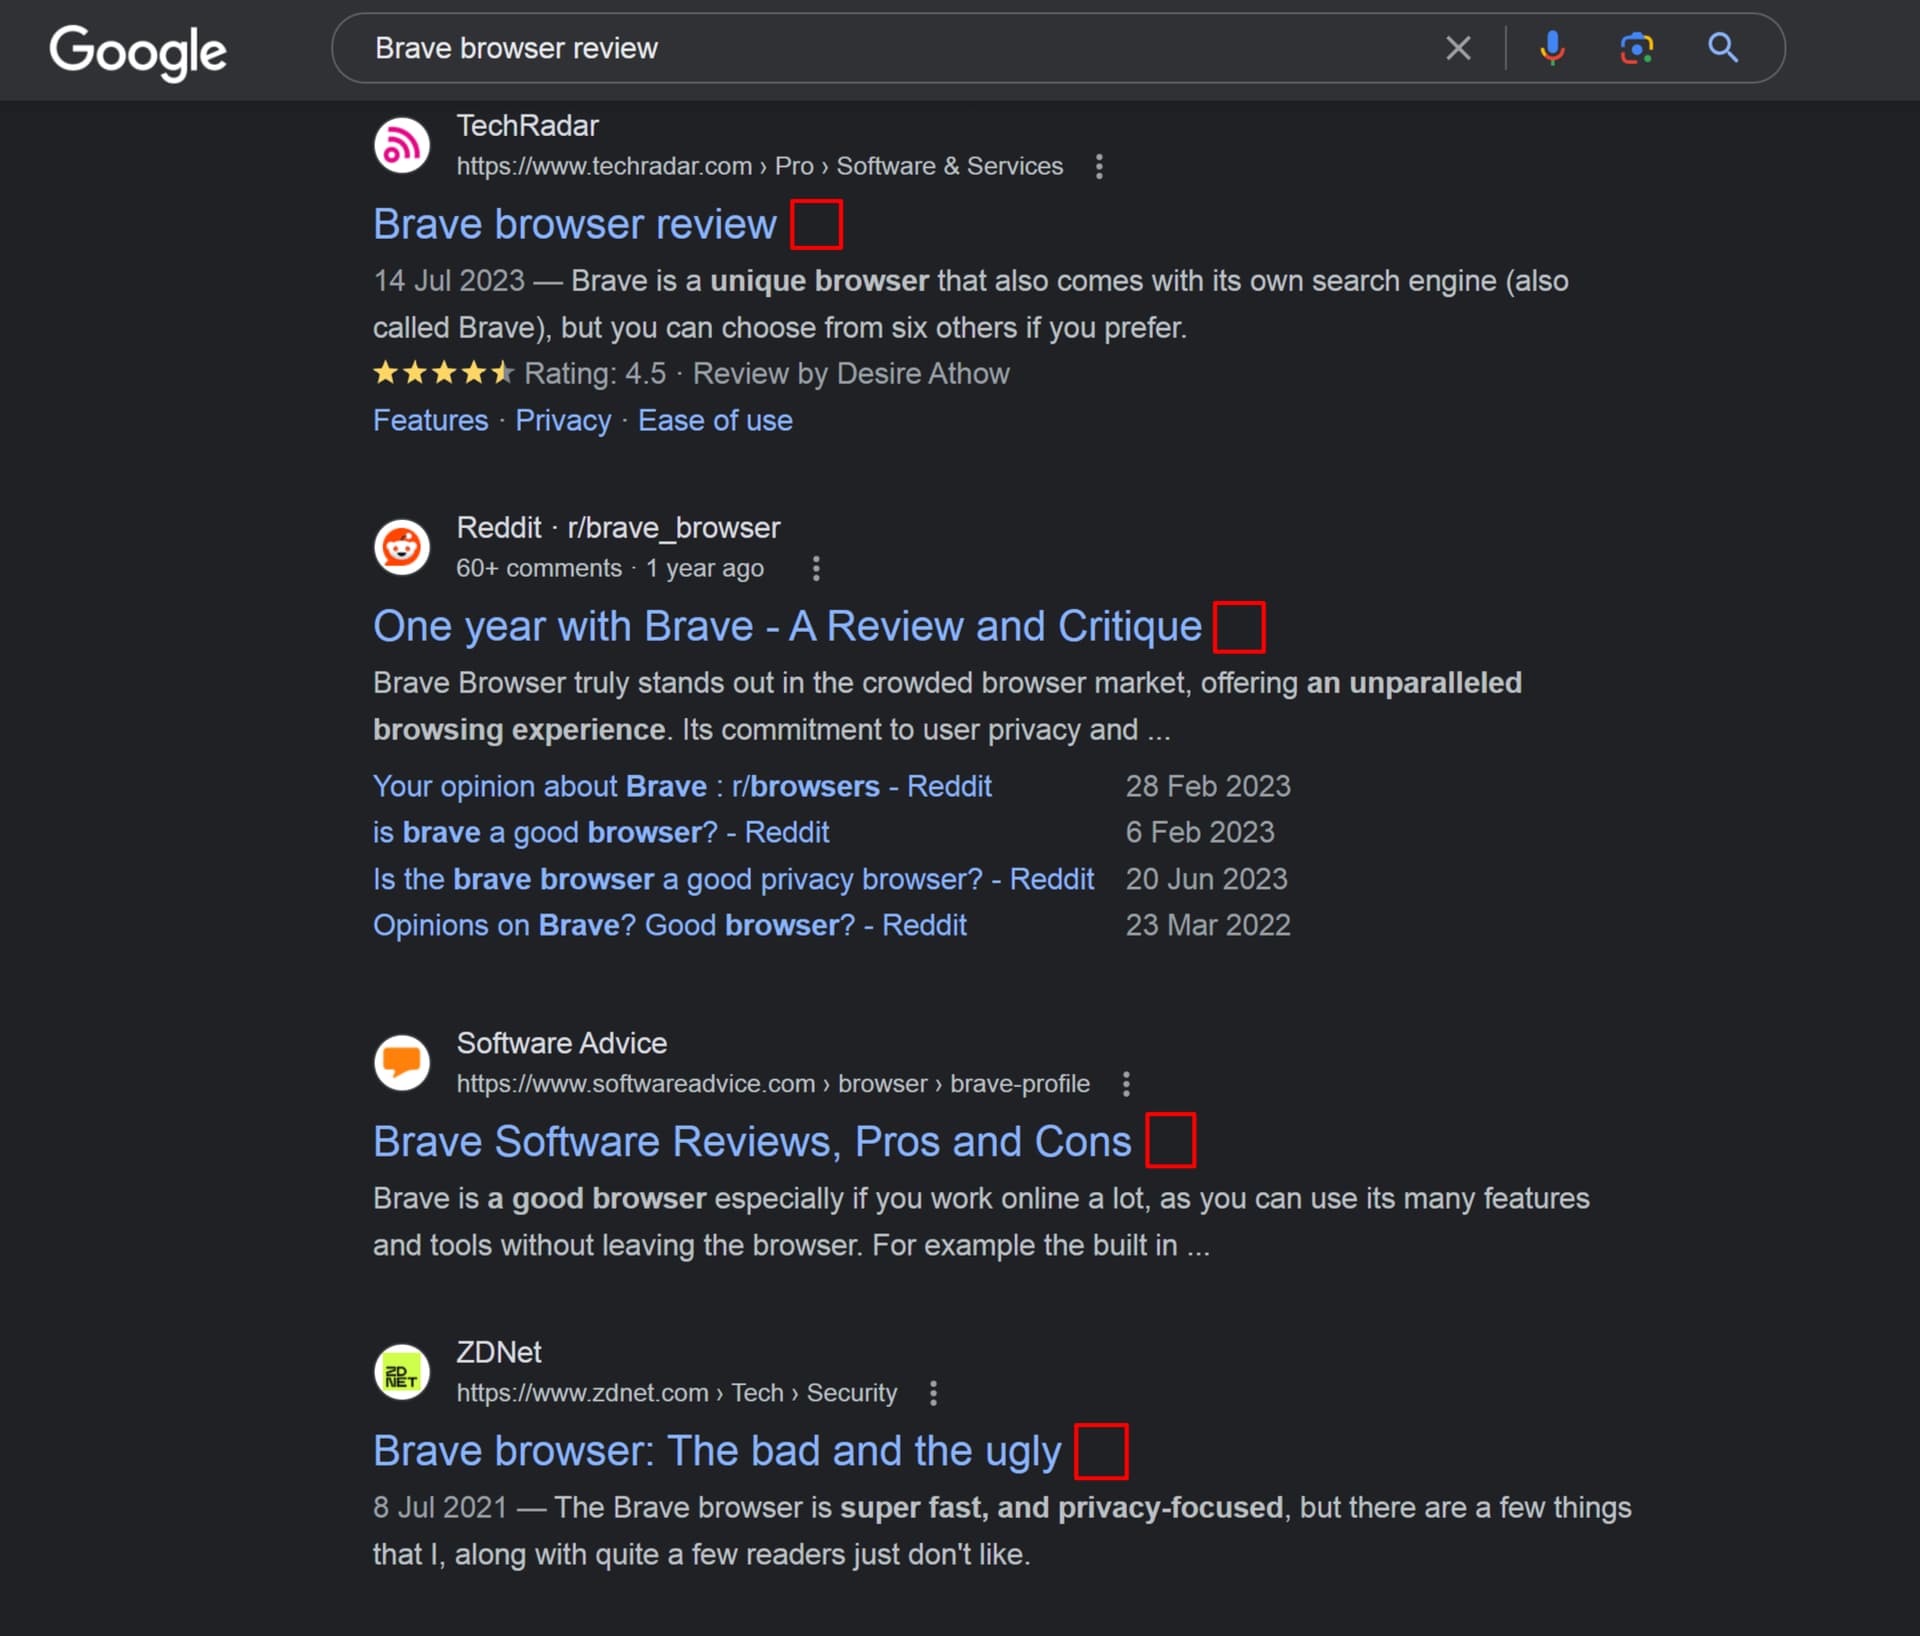This screenshot has height=1636, width=1920.
Task: Open "is brave a good browser?" thread
Action: click(601, 832)
